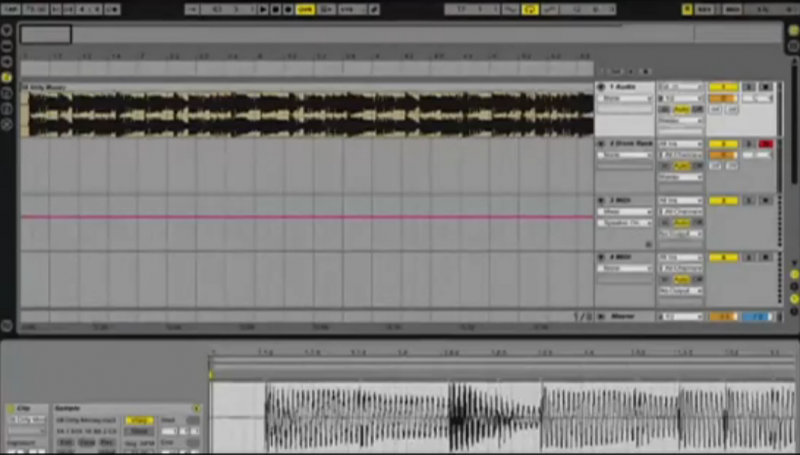Screen dimensions: 800x455
Task: Show or hide the browser with top sidebar icon
Action: [7, 31]
